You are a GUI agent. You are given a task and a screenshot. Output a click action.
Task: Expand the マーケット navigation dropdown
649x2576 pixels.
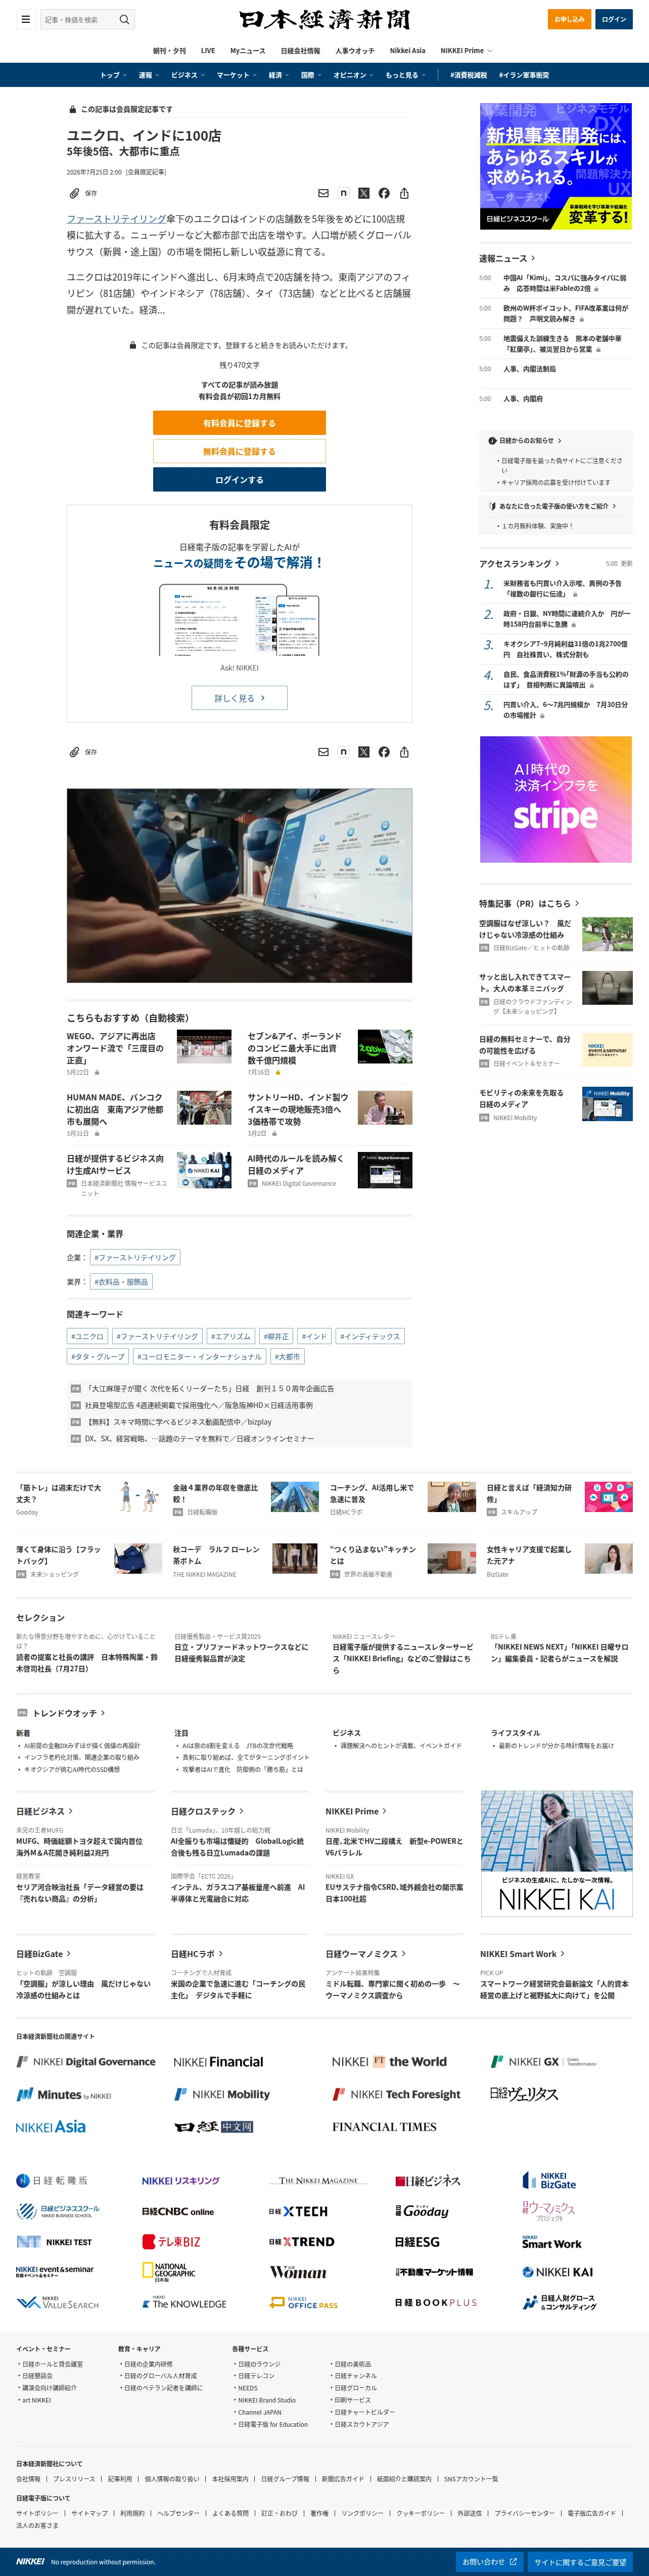coord(237,75)
